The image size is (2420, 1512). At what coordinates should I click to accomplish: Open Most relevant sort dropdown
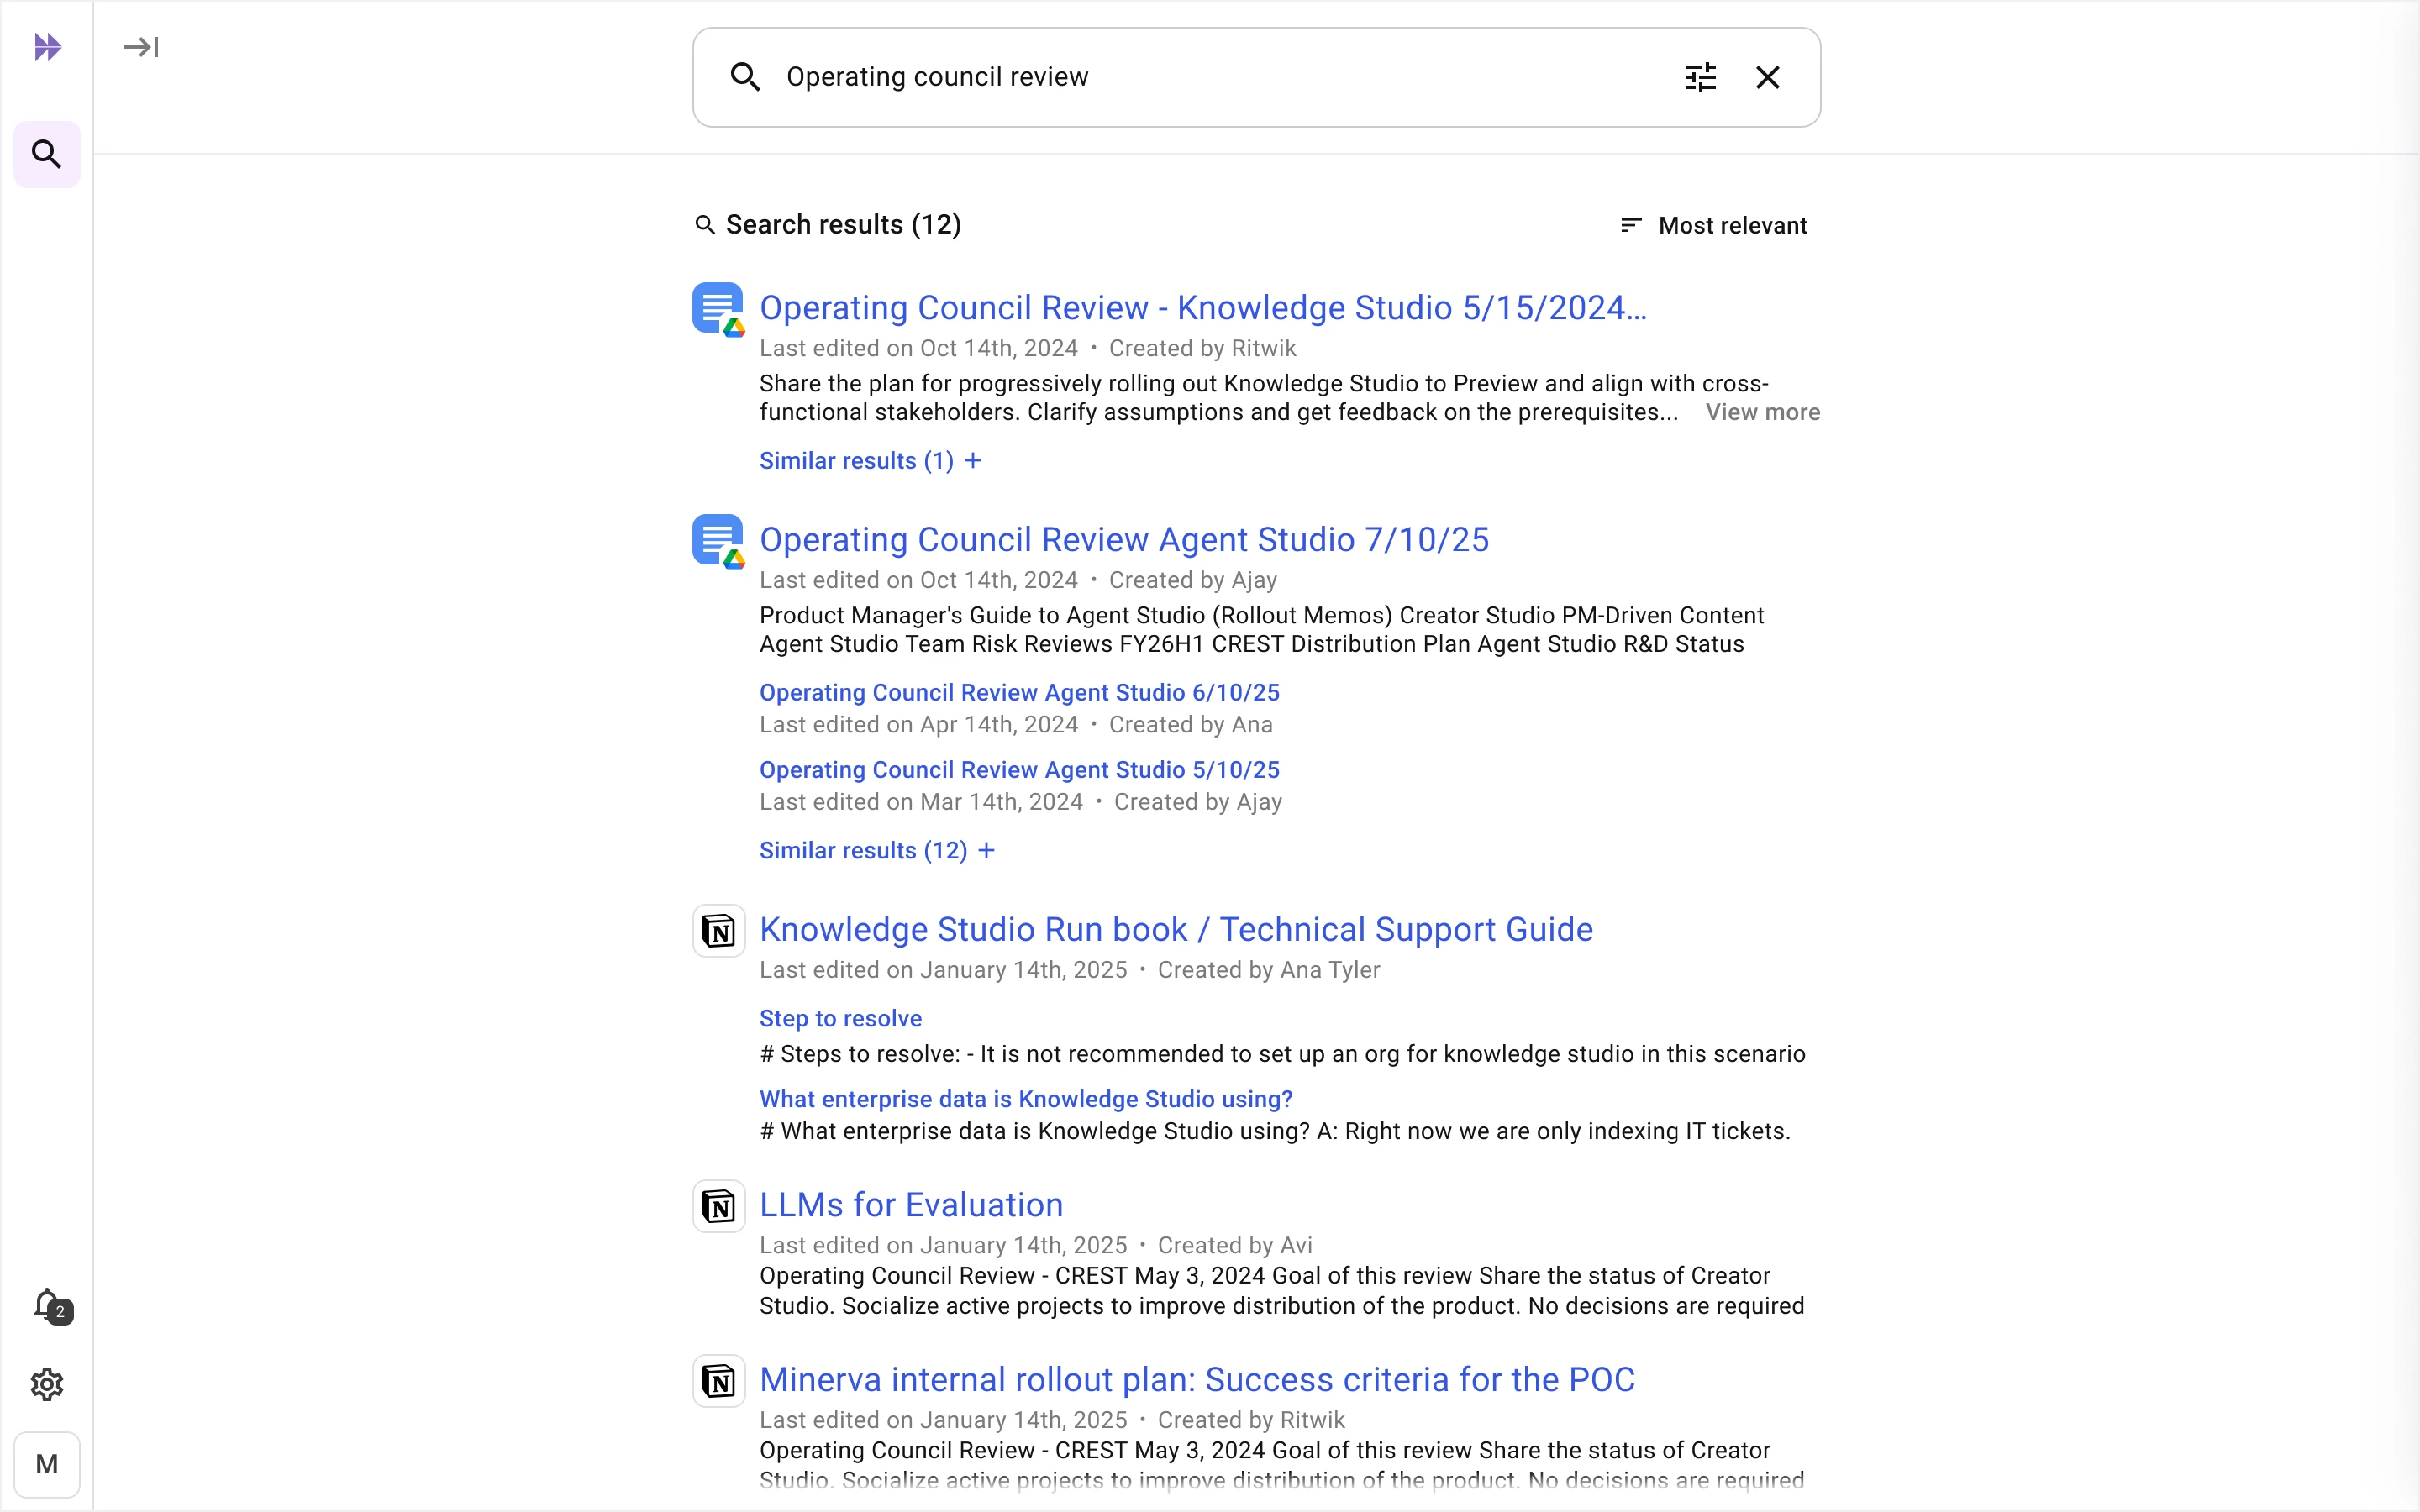1714,225
